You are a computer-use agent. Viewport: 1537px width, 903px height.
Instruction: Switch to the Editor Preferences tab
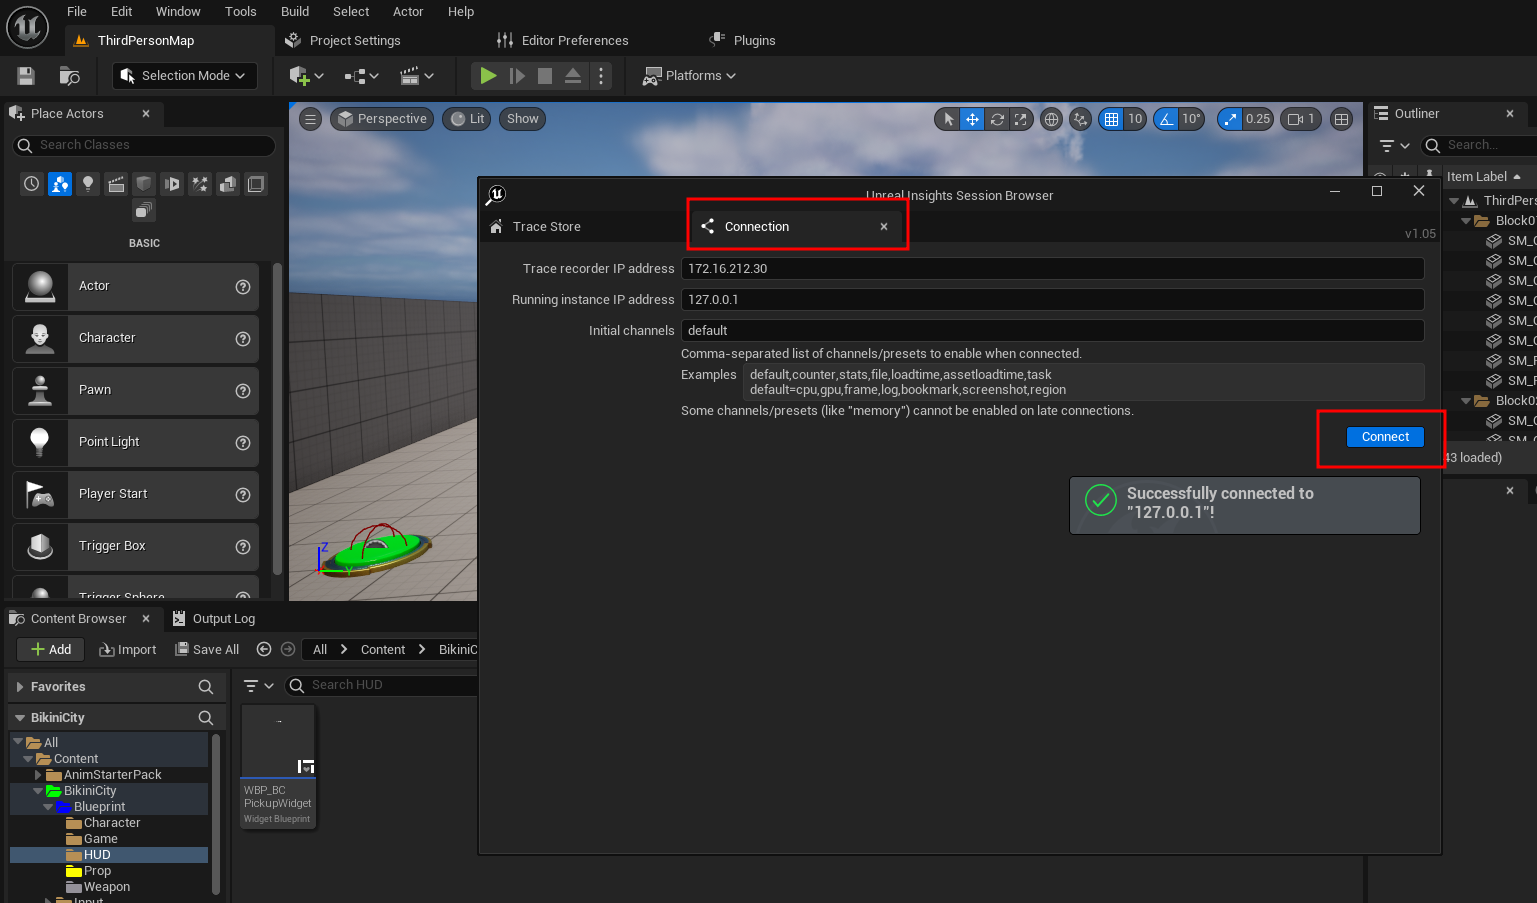pos(563,41)
